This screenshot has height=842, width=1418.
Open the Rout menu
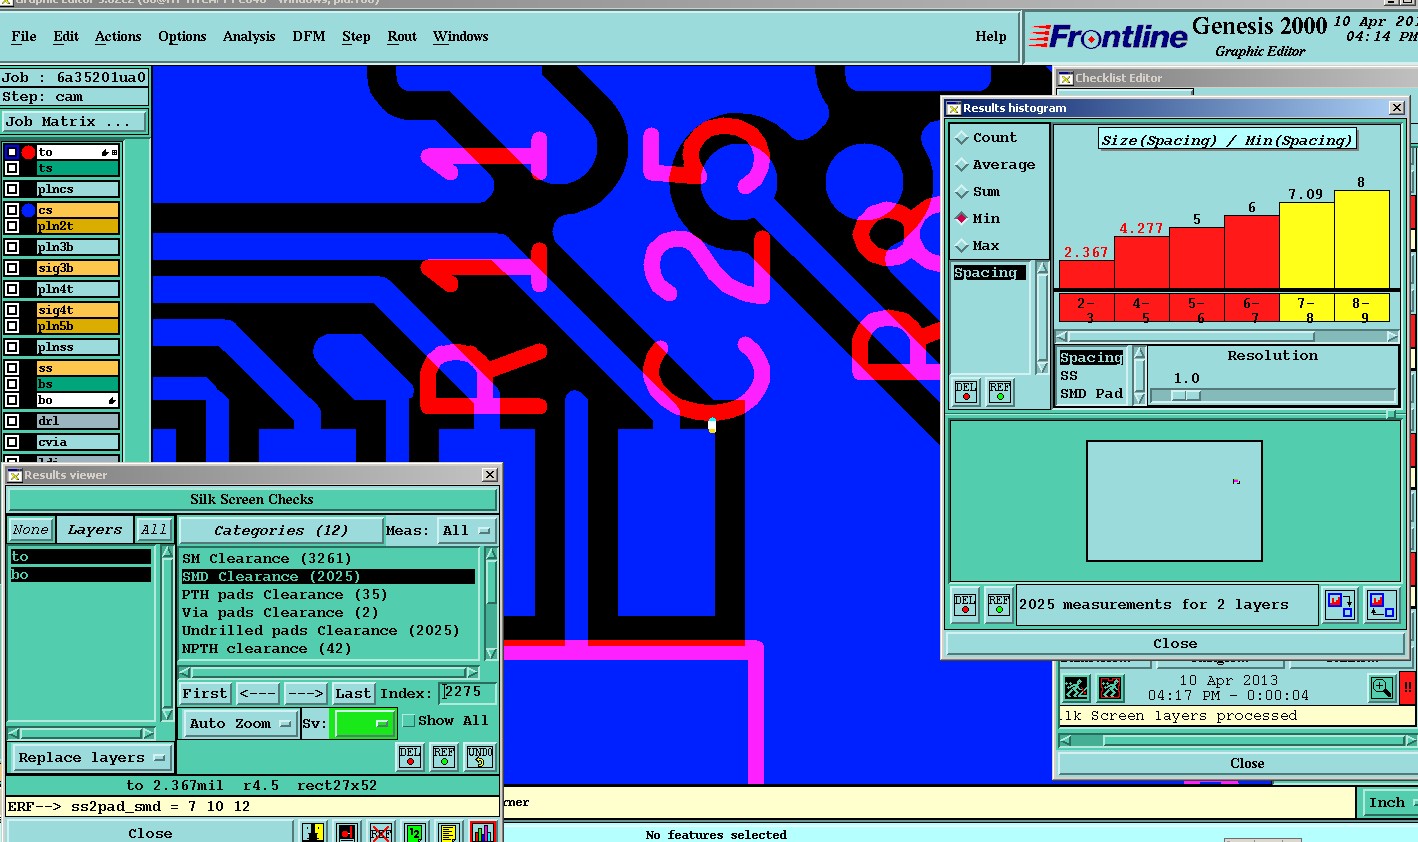(402, 37)
